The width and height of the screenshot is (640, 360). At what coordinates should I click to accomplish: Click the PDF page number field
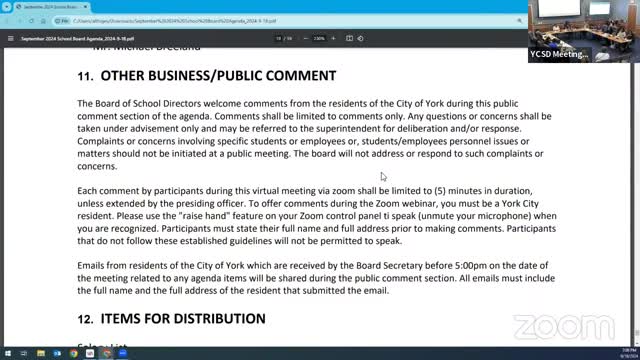(278, 38)
